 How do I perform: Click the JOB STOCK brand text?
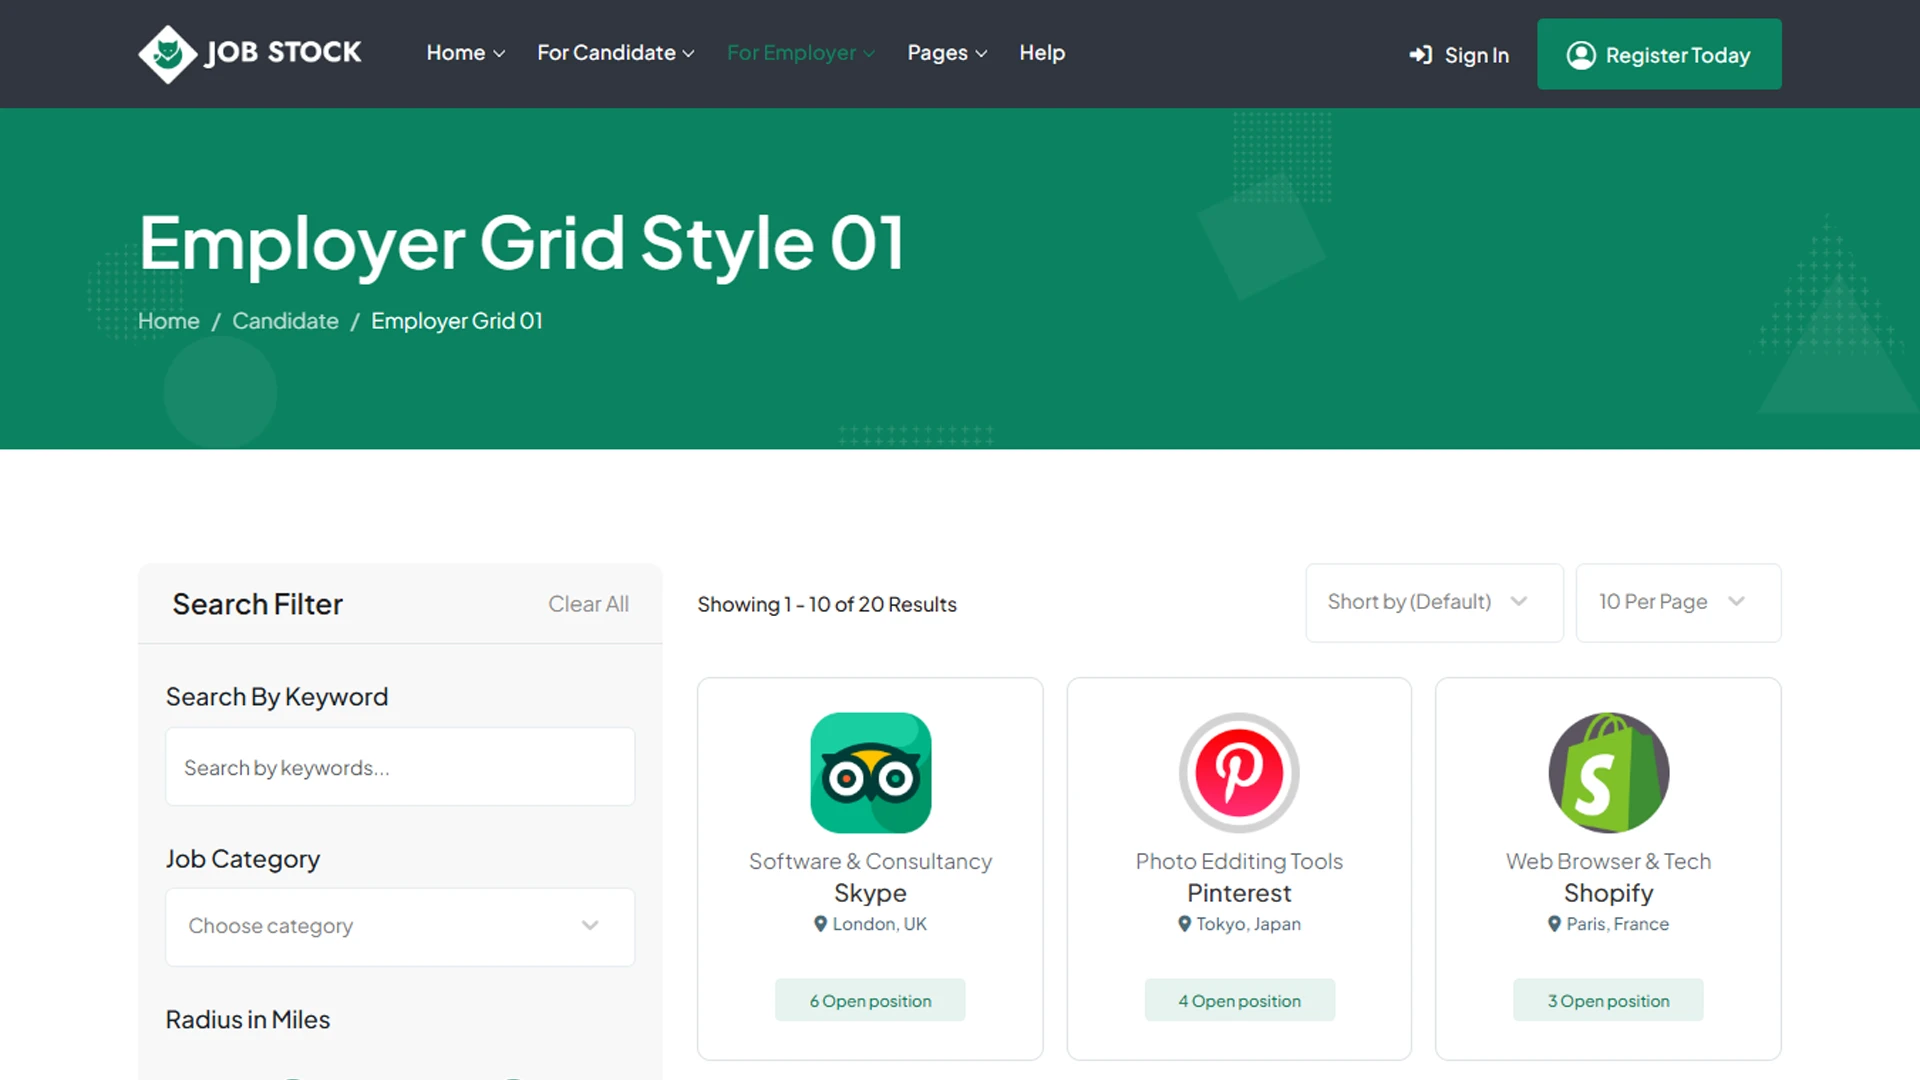coord(283,53)
